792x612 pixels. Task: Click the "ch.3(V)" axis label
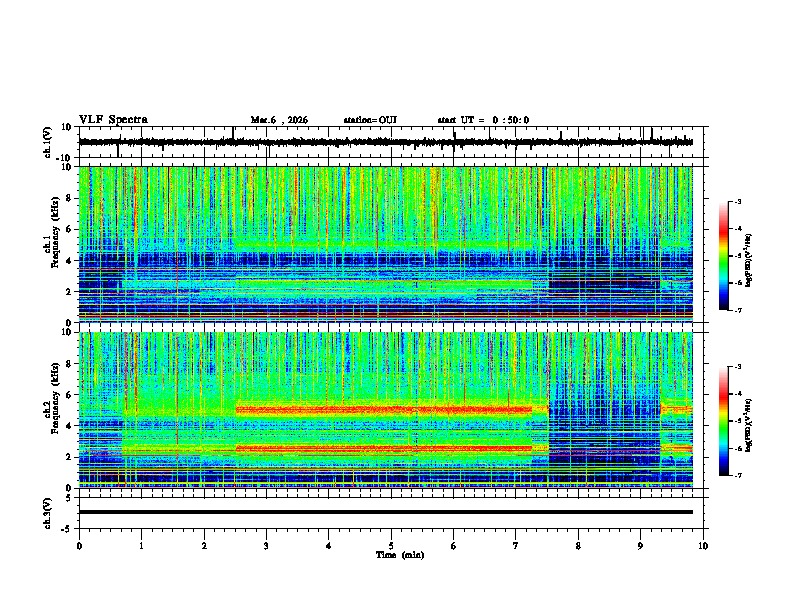pyautogui.click(x=48, y=513)
